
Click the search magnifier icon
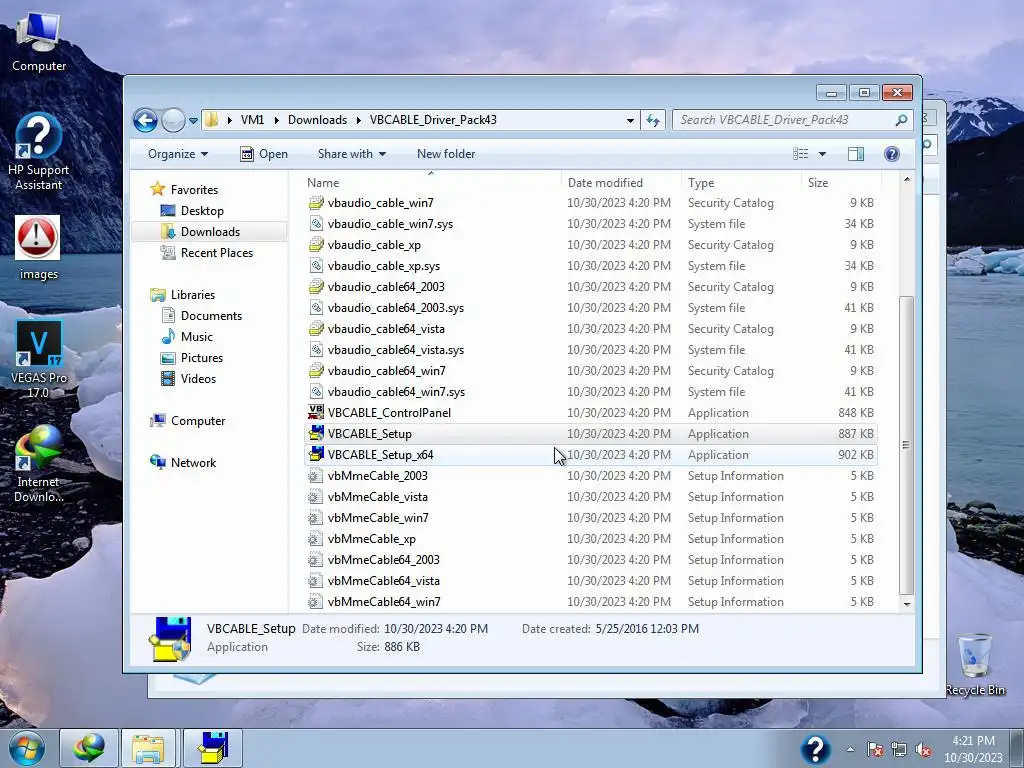coord(901,120)
